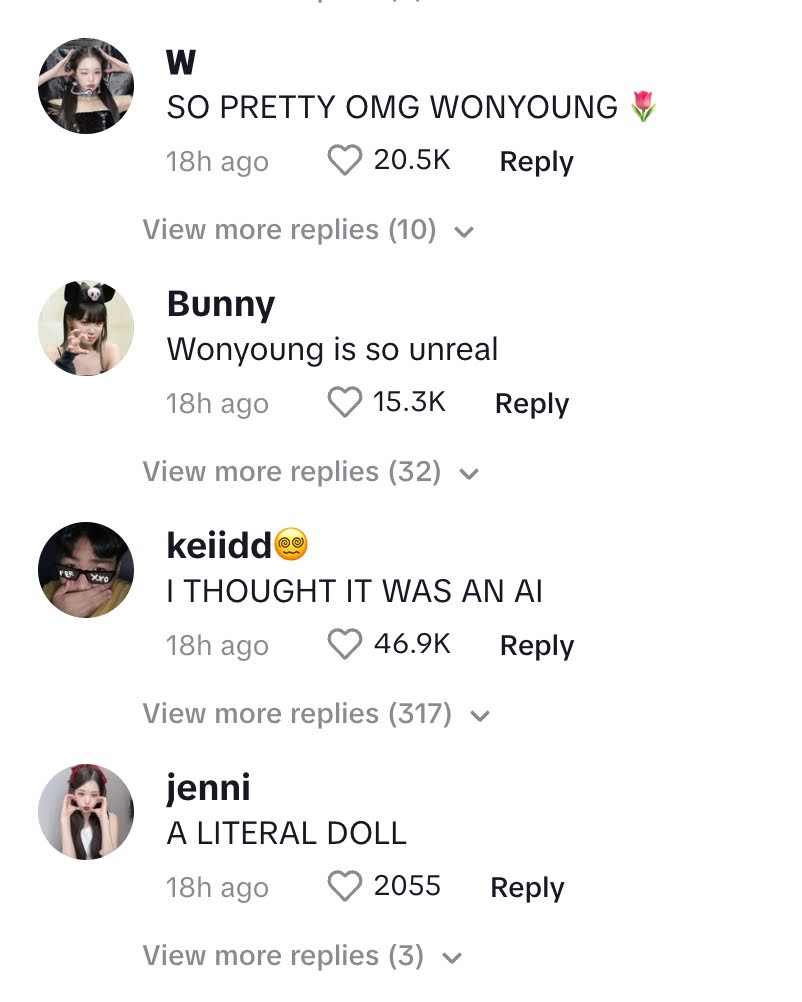Screen dimensions: 802x1002
Task: Like Bunny's comment via the heart
Action: point(345,402)
